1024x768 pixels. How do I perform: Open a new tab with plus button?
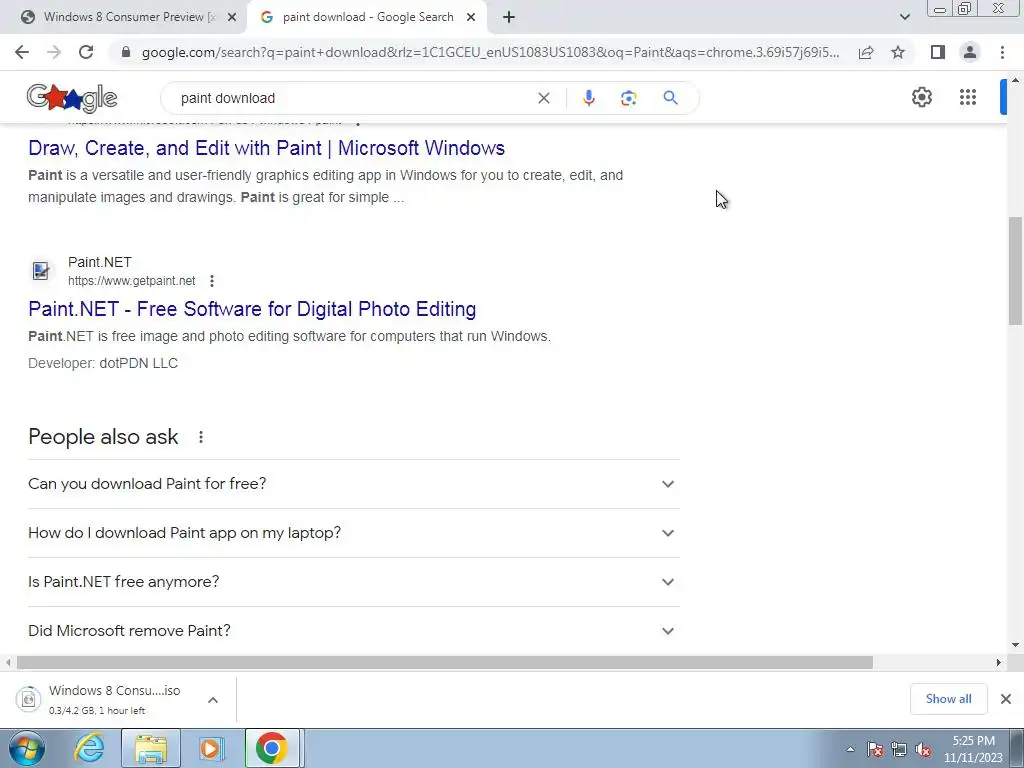click(509, 17)
